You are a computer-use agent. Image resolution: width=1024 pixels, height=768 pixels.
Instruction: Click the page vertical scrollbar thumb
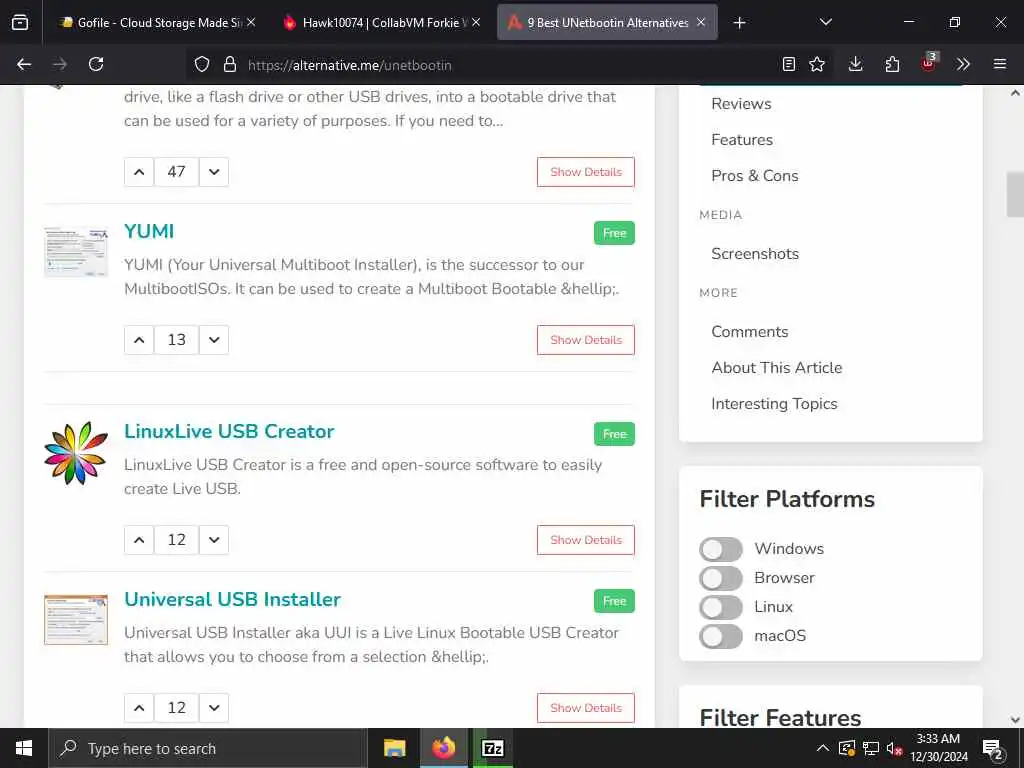click(1015, 195)
